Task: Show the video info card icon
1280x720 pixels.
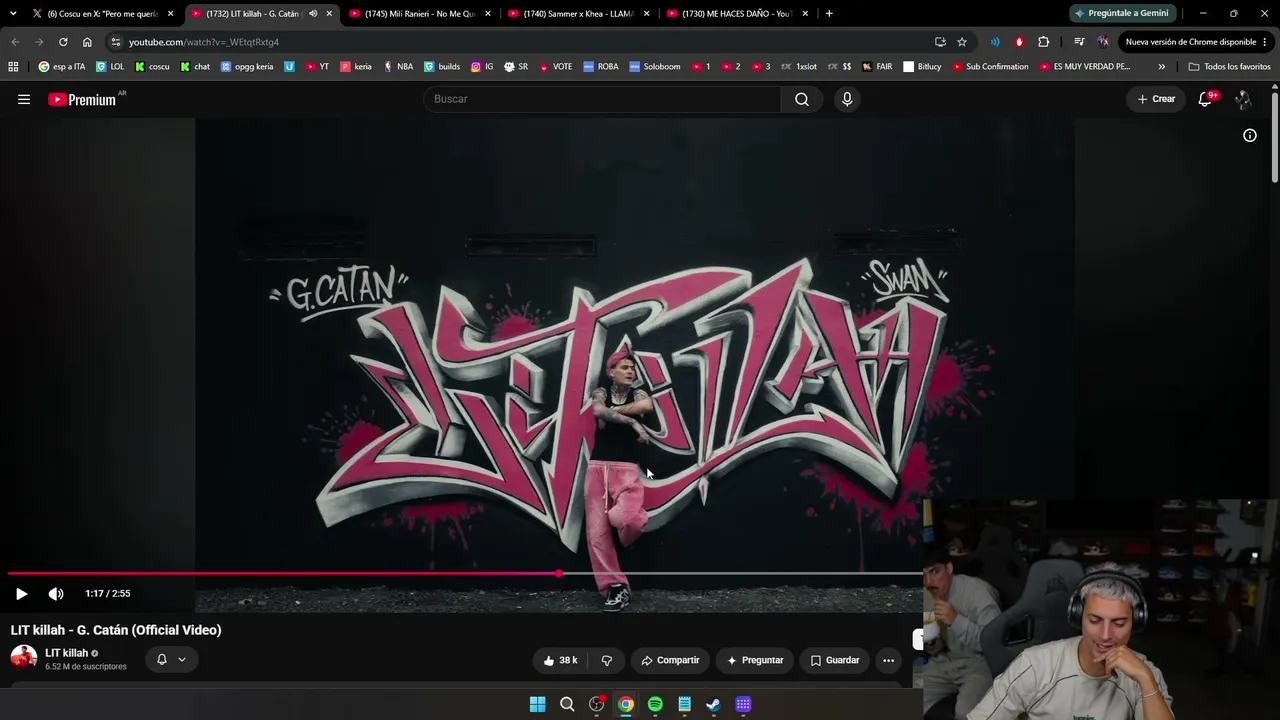Action: [1250, 135]
